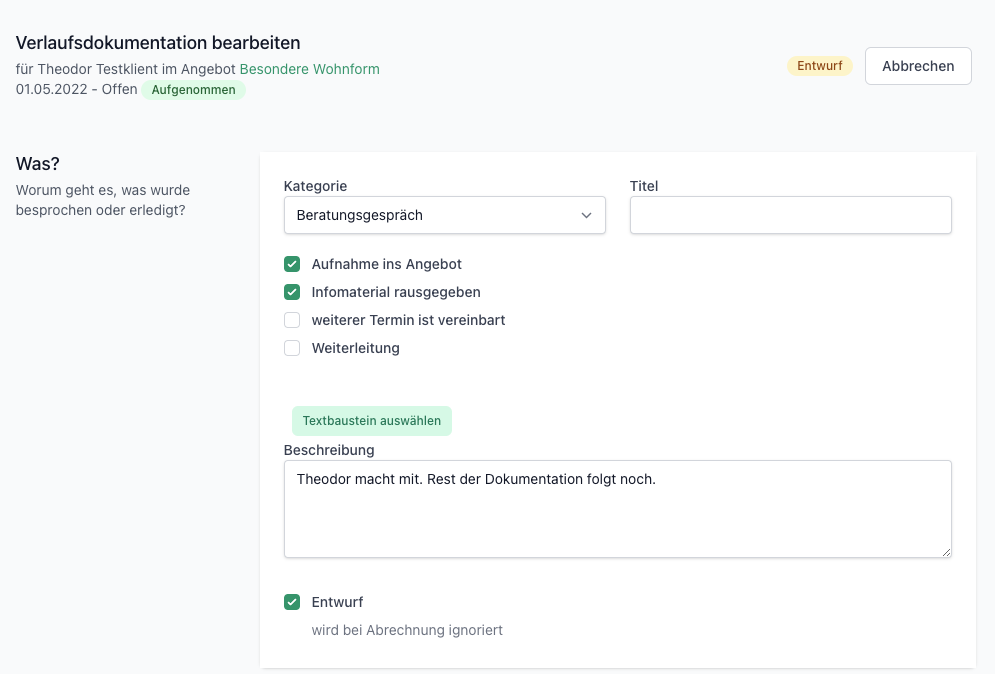Tick the weiterer Termin ist vereinbart checkbox
The height and width of the screenshot is (674, 995).
(292, 320)
